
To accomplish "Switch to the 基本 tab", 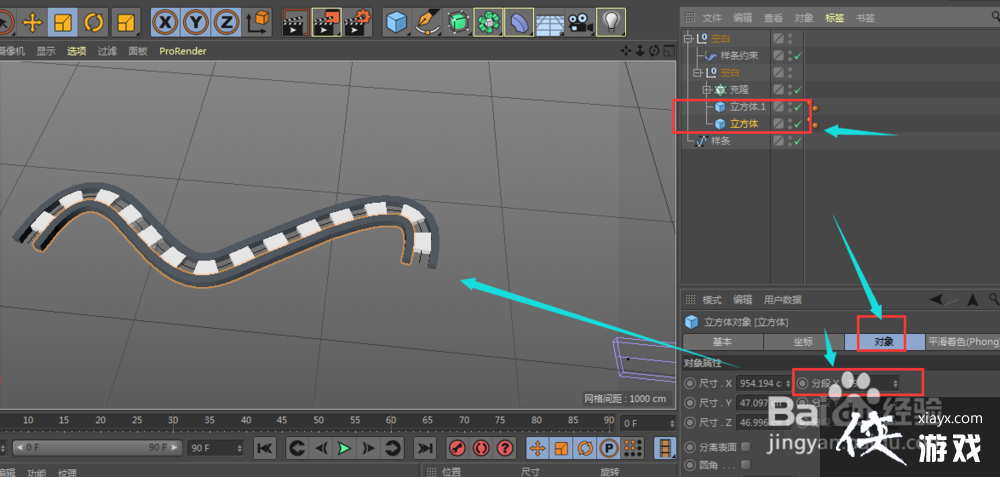I will pos(723,342).
